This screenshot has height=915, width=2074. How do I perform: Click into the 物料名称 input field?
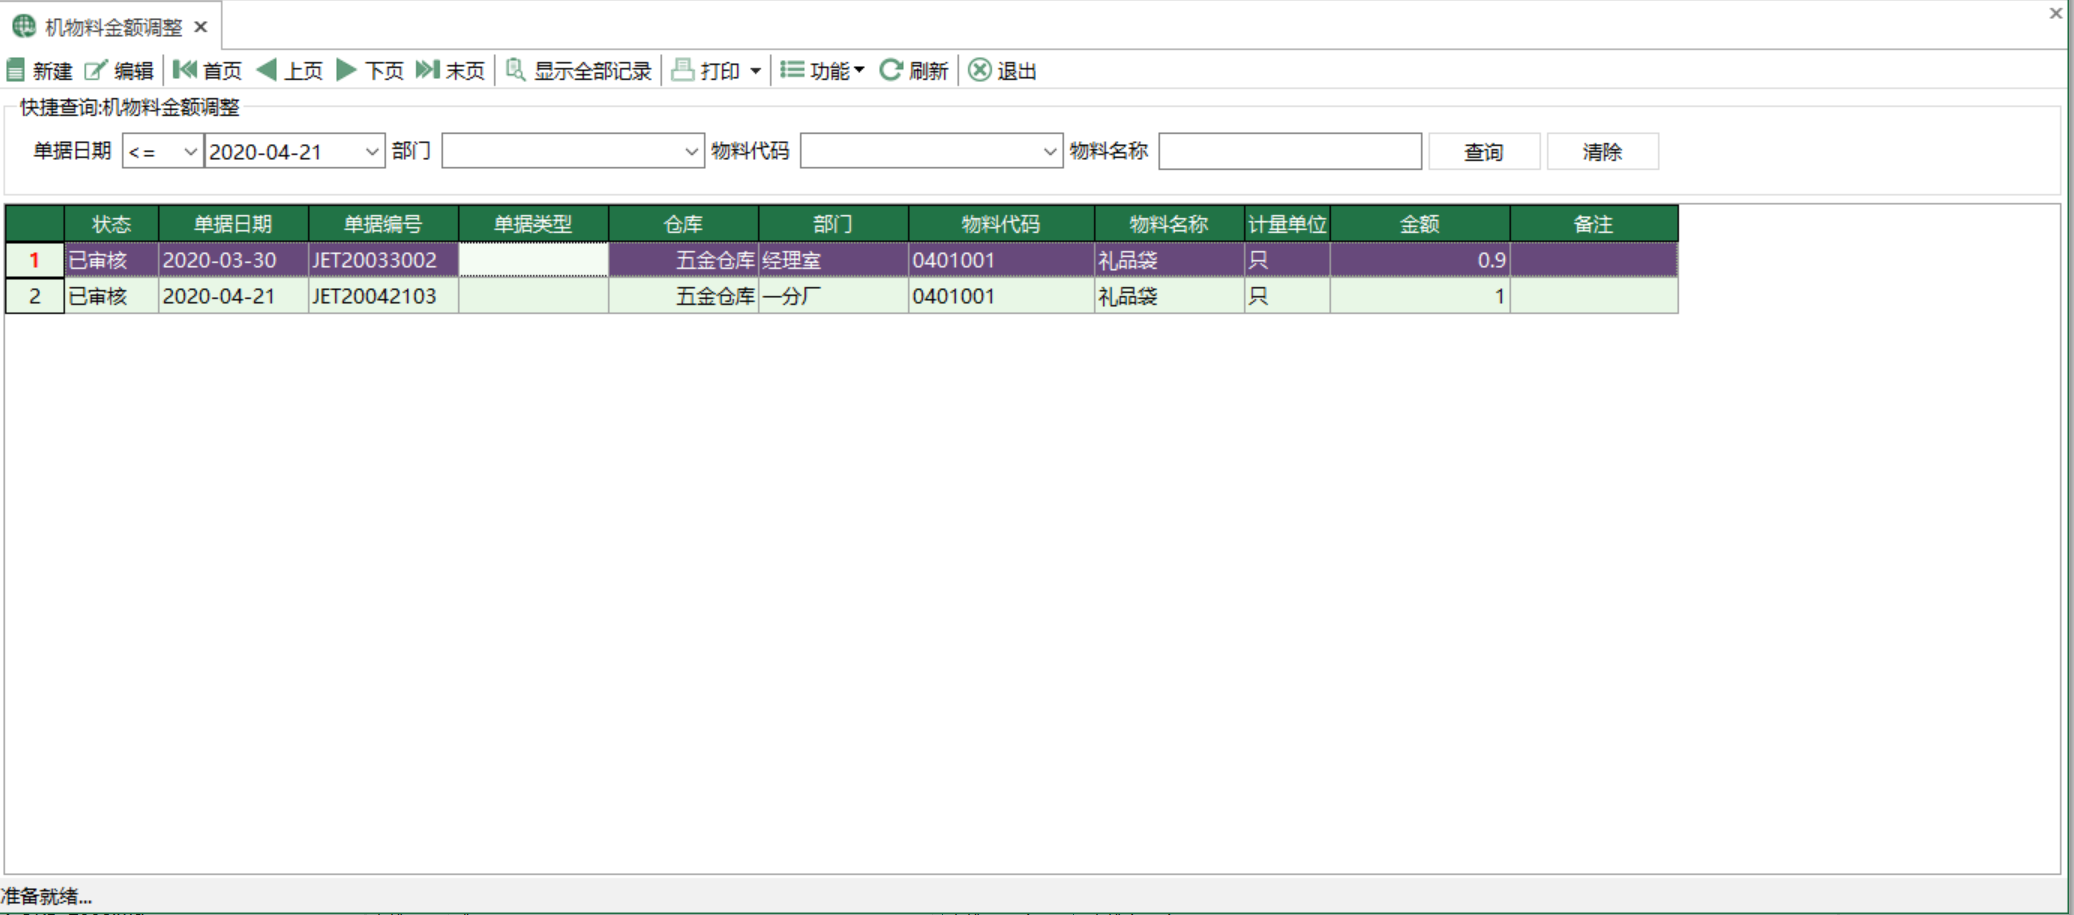[1290, 152]
